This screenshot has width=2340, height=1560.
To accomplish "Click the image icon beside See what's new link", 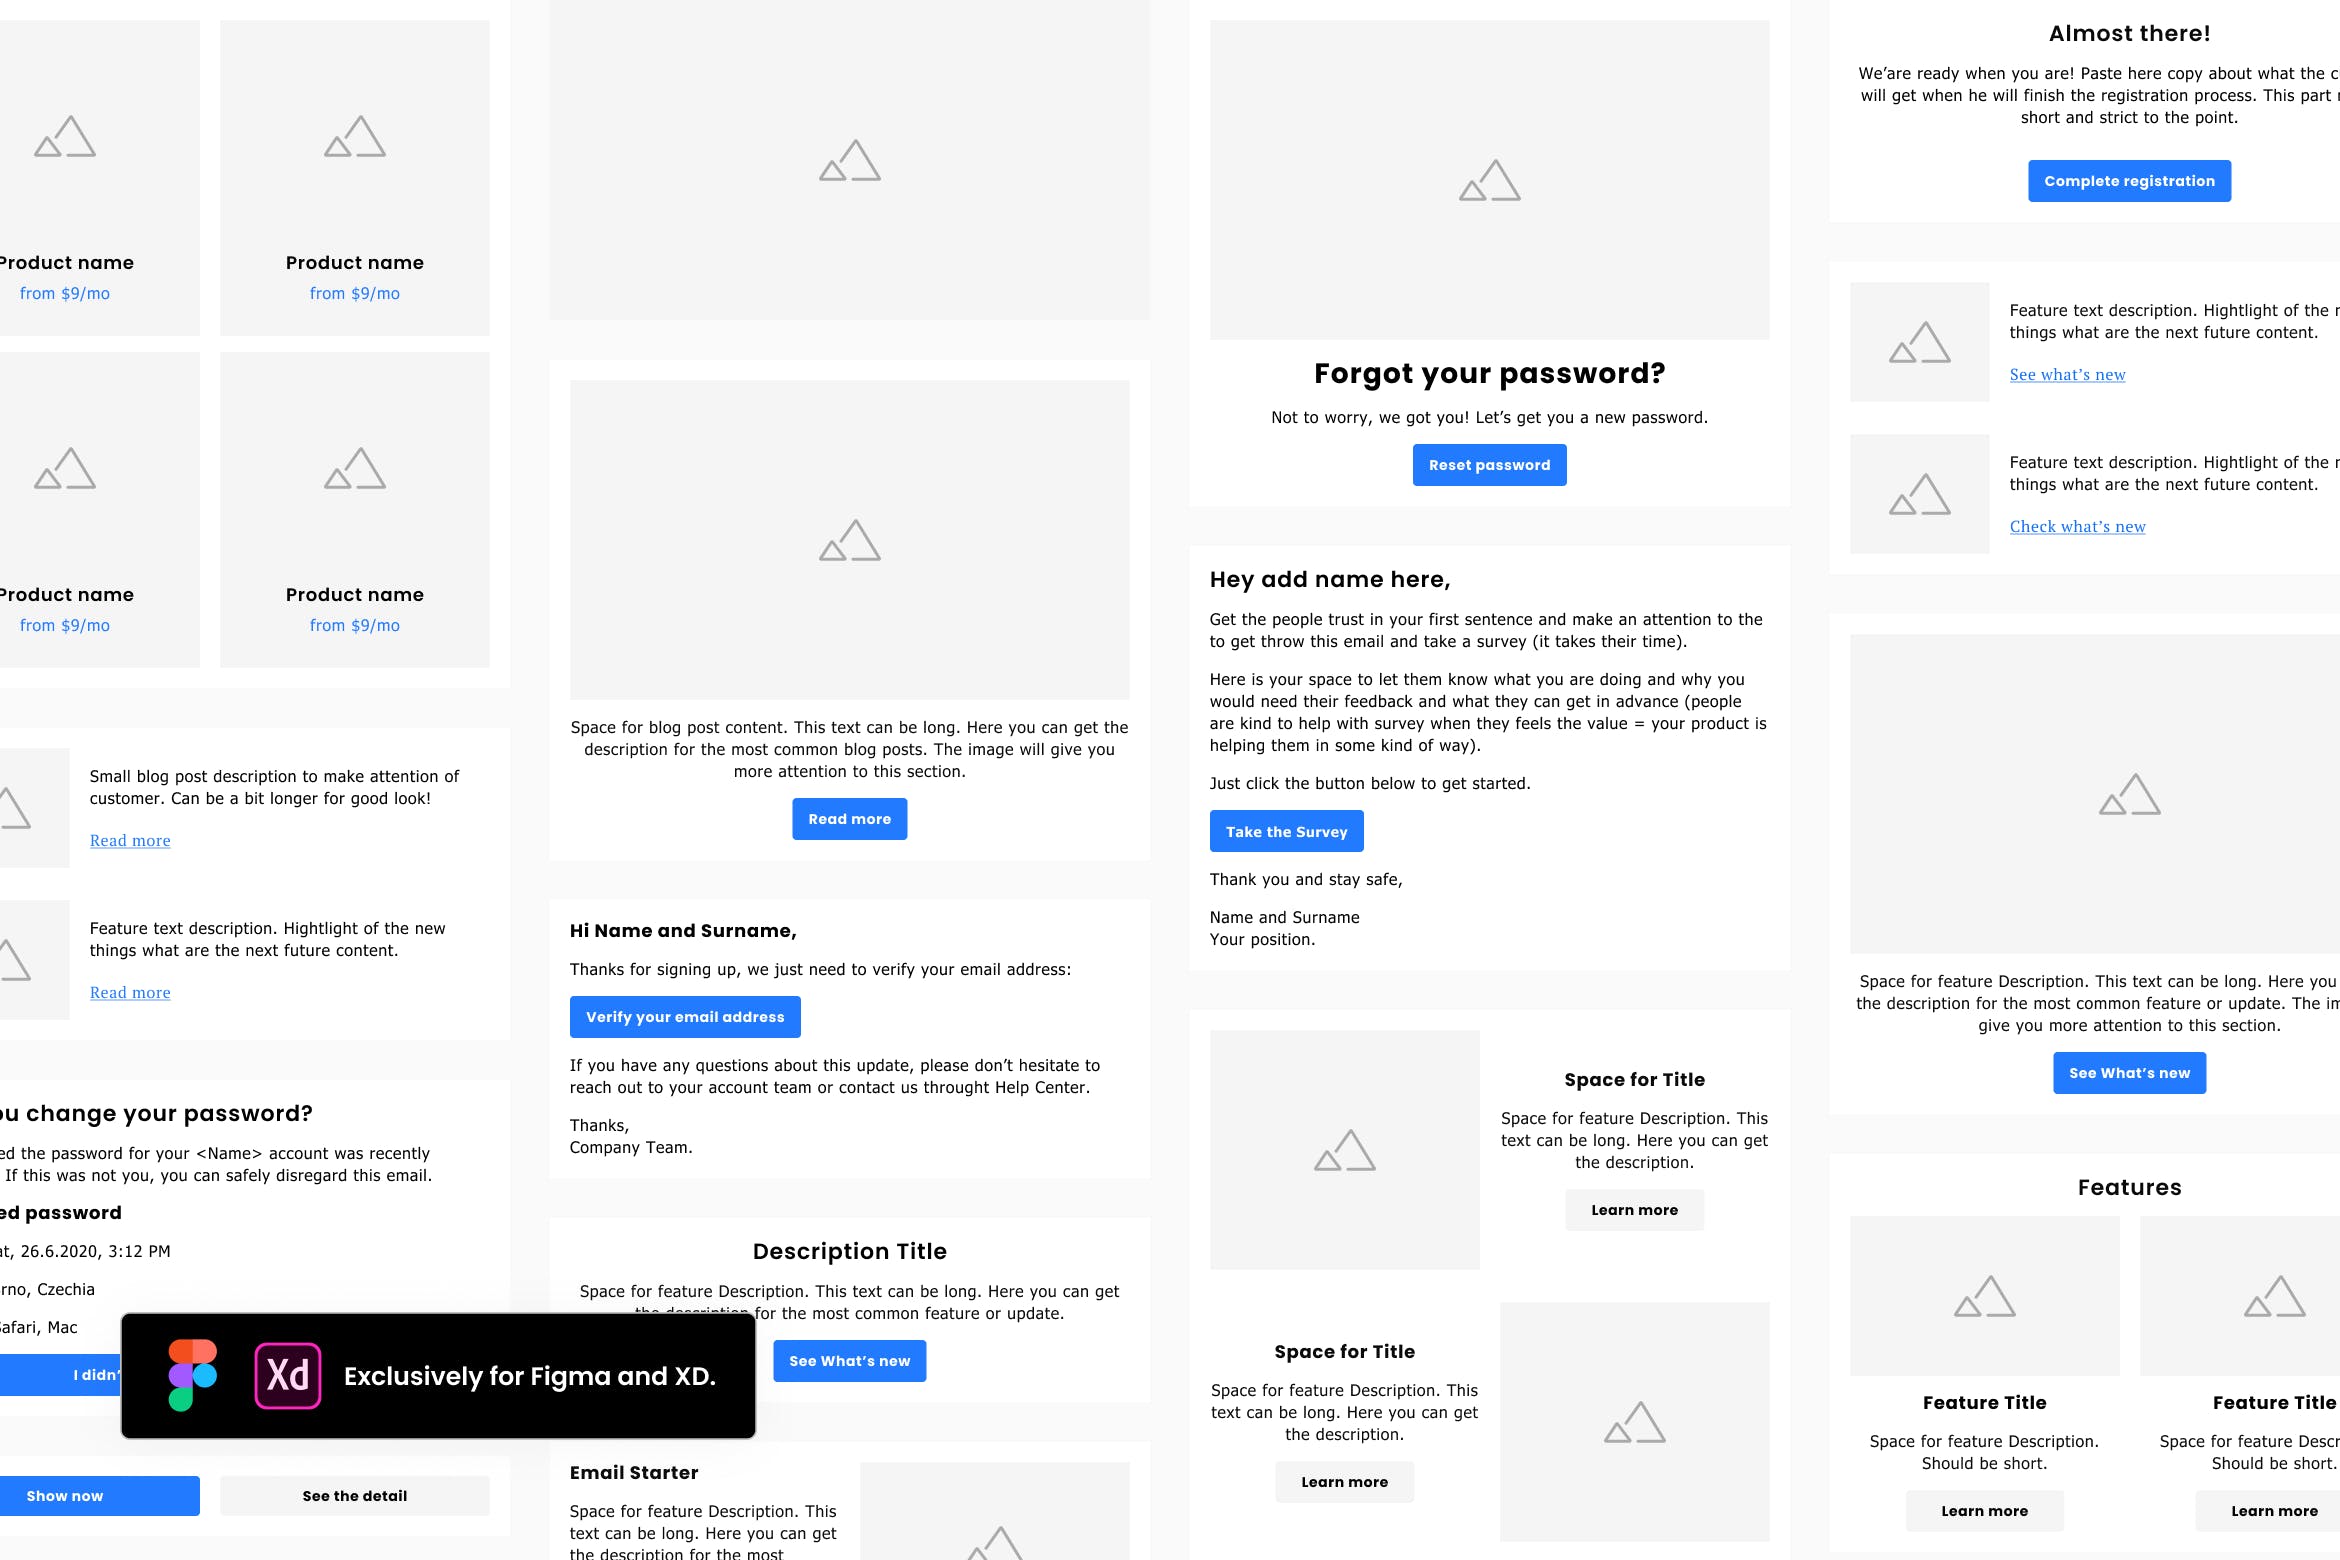I will 1919,342.
